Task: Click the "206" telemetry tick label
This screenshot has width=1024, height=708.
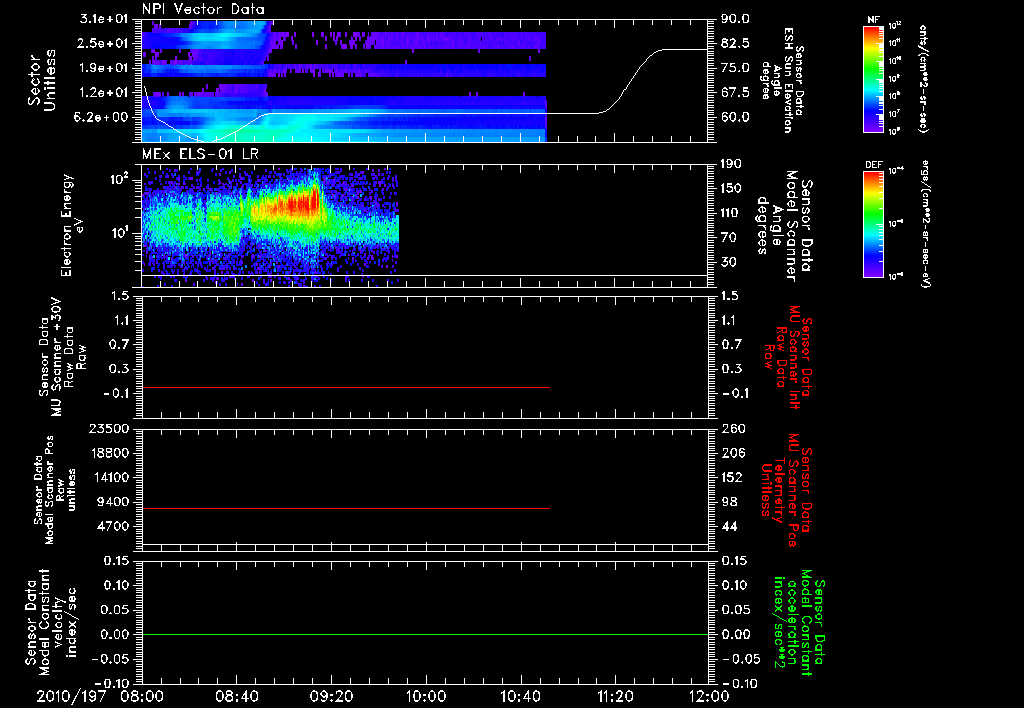Action: [732, 453]
